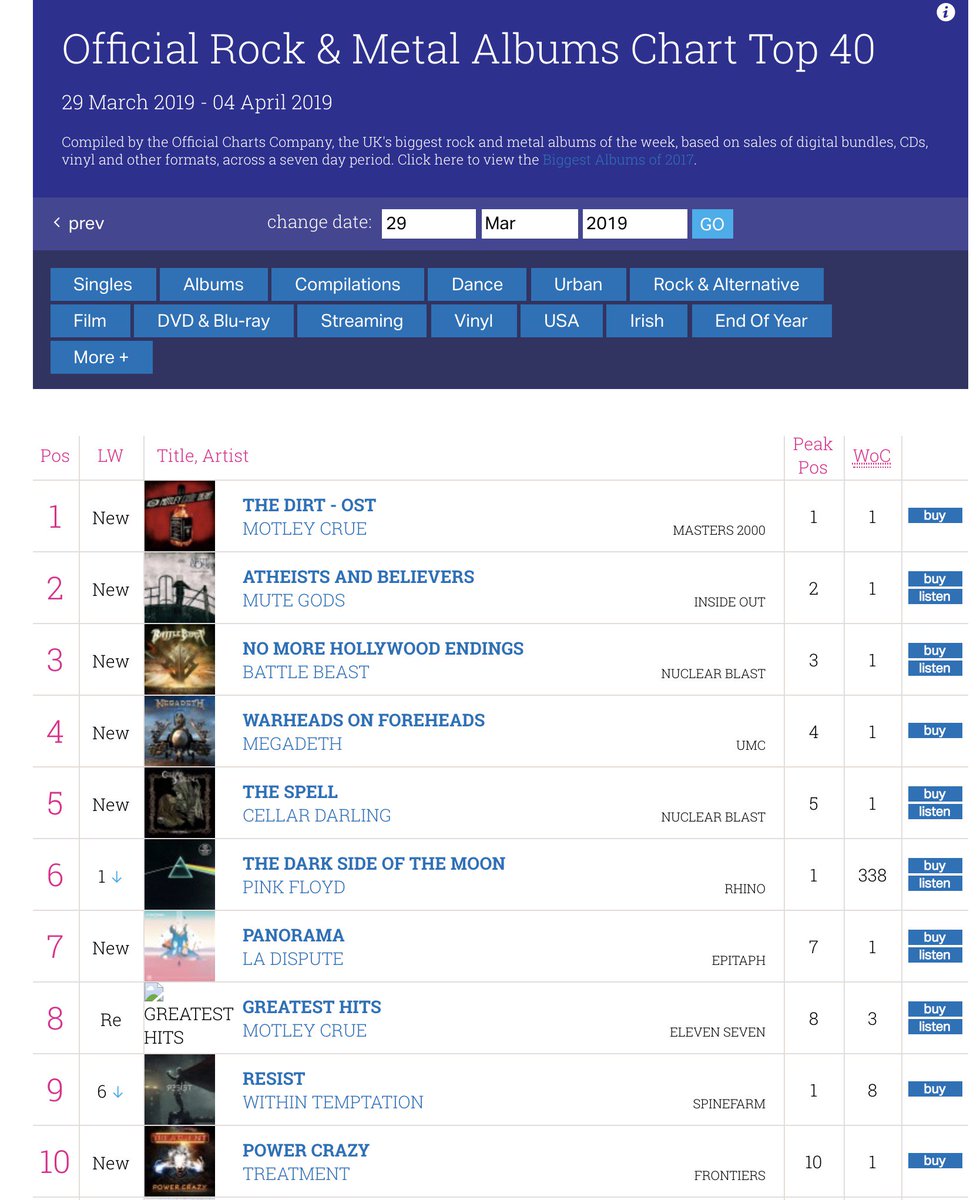
Task: Open the USA chart tab
Action: tap(561, 321)
